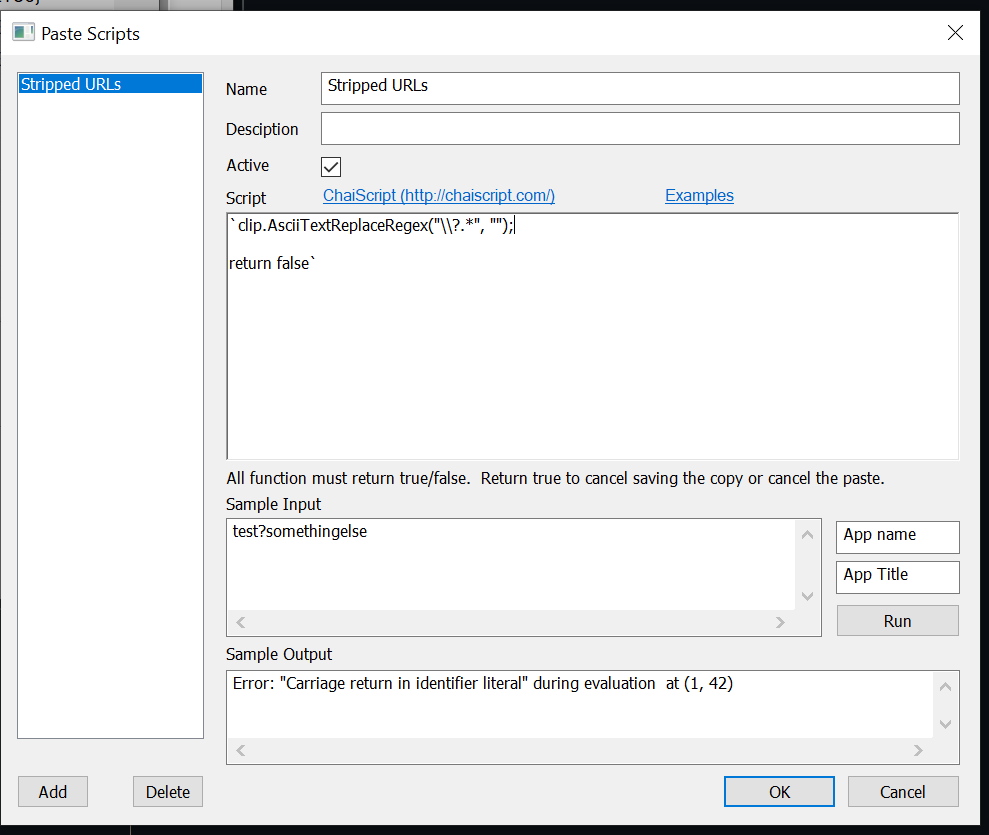Click 'test?somethingelse' sample input text
Screen dimensions: 989x835
tap(300, 532)
